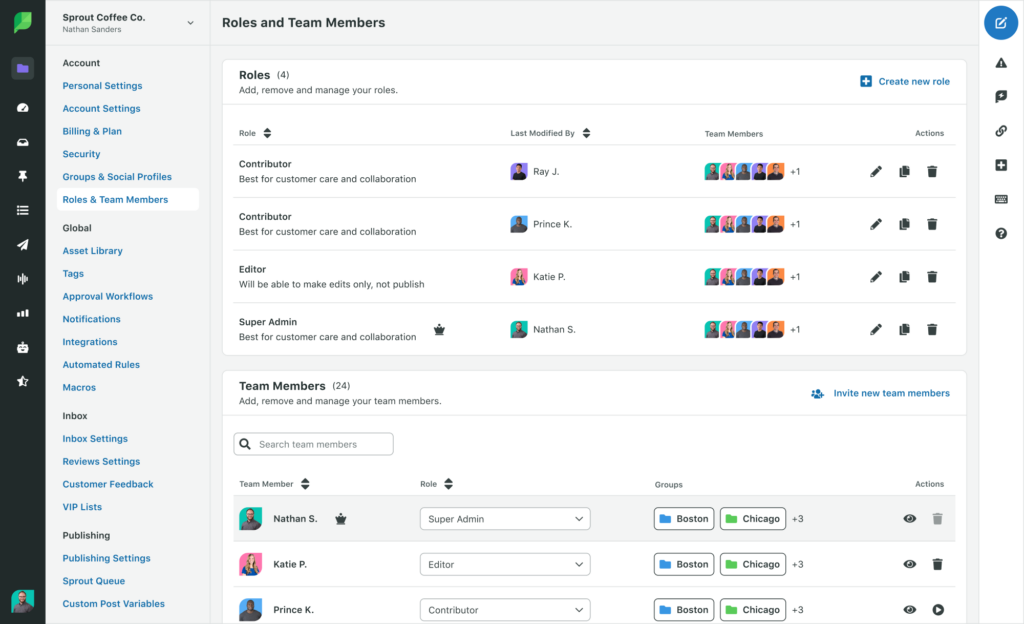Click the bot icon in left sidebar
This screenshot has height=624, width=1024.
tap(22, 347)
